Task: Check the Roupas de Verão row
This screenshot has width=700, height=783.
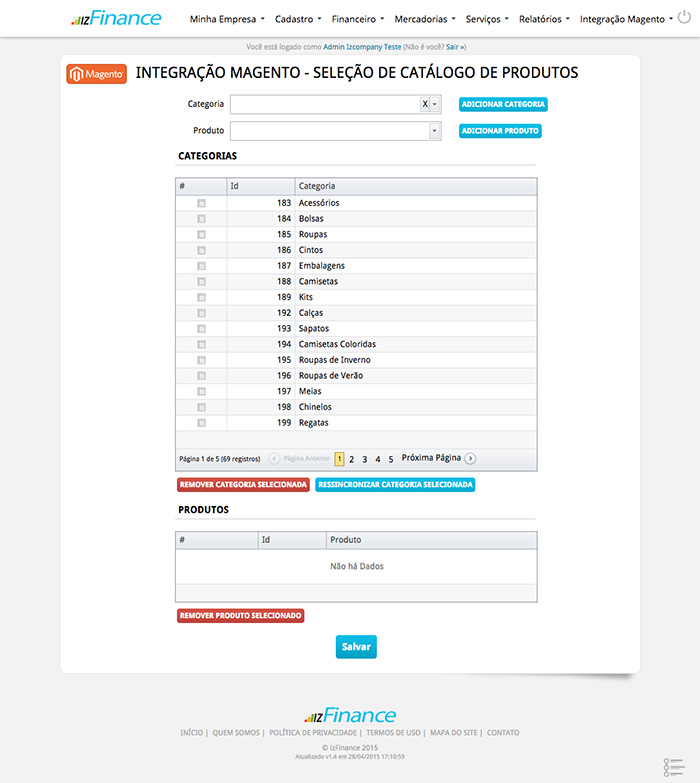Action: [201, 376]
